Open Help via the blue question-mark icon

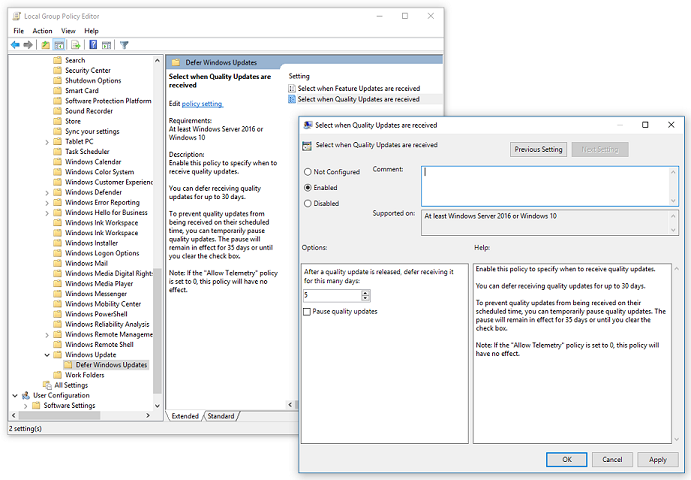coord(93,45)
